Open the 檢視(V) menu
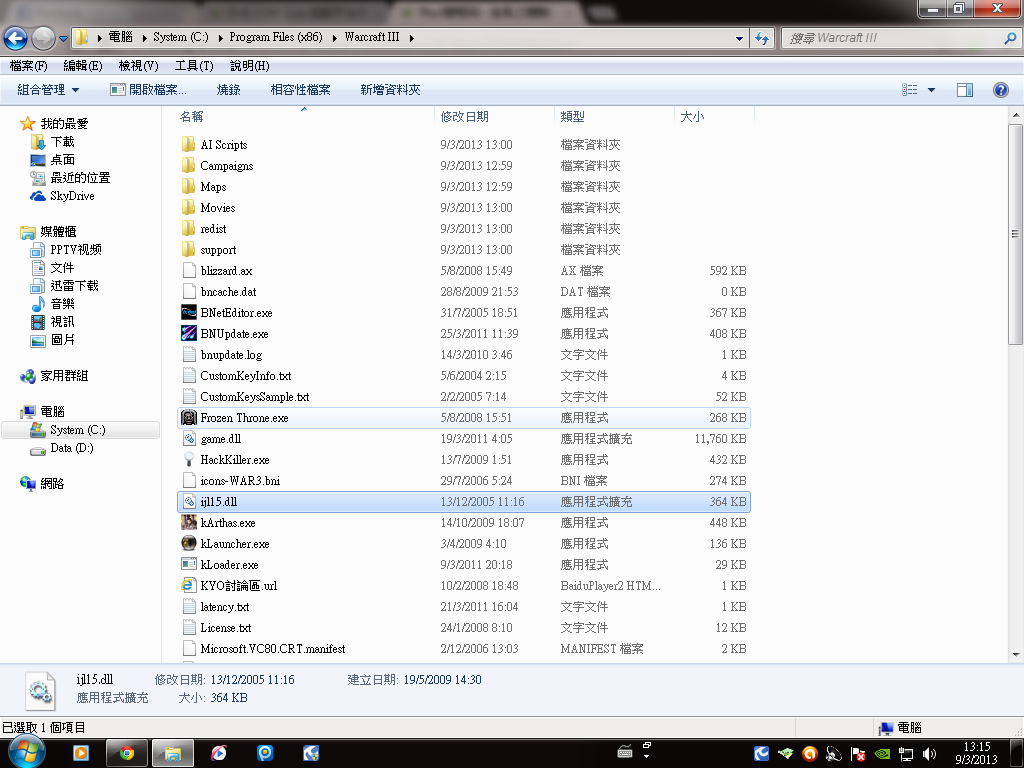Image resolution: width=1024 pixels, height=768 pixels. 138,66
